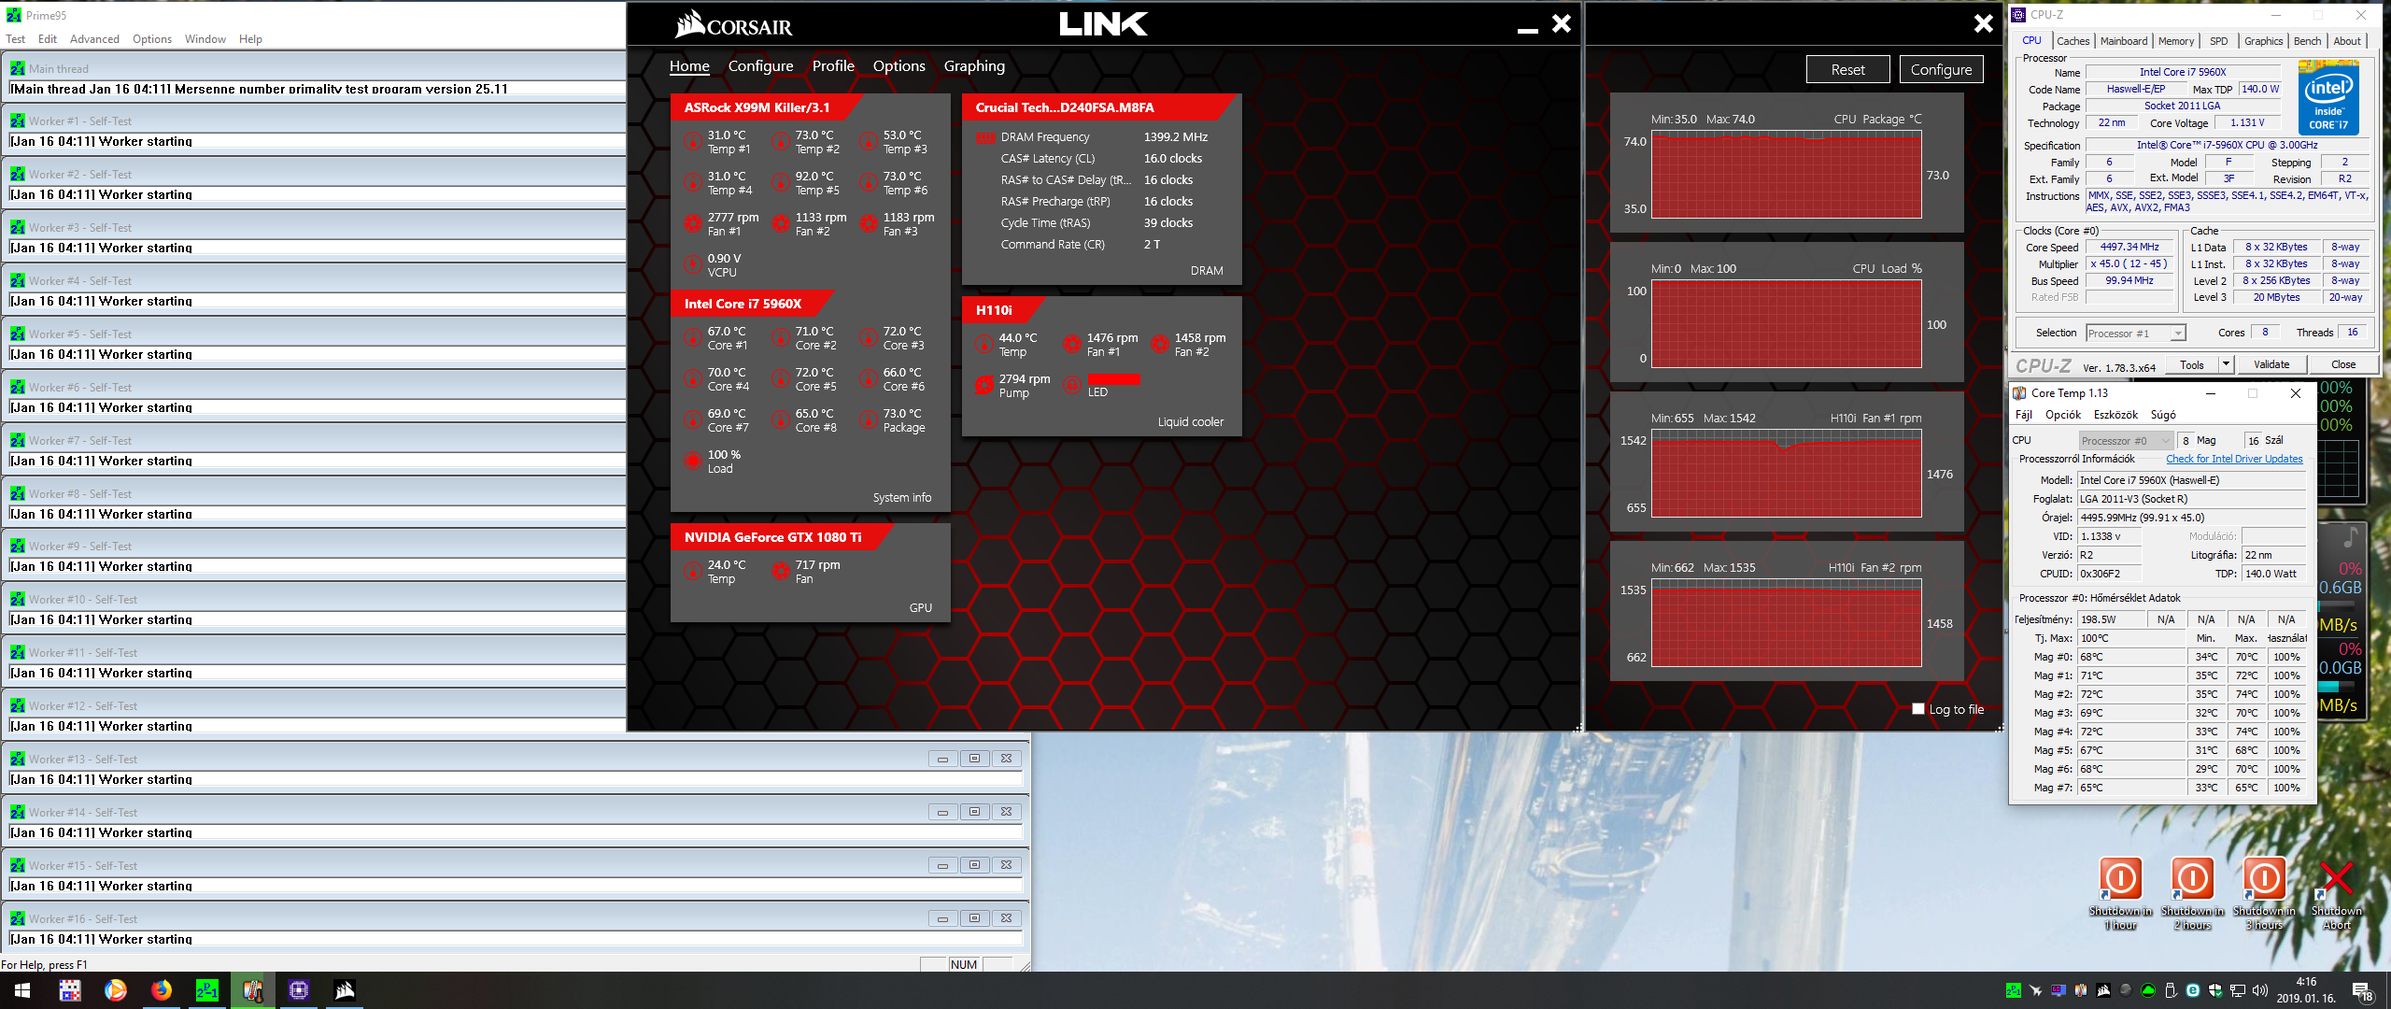Open the CPU-Z Processor #1 selection dropdown

(2135, 333)
